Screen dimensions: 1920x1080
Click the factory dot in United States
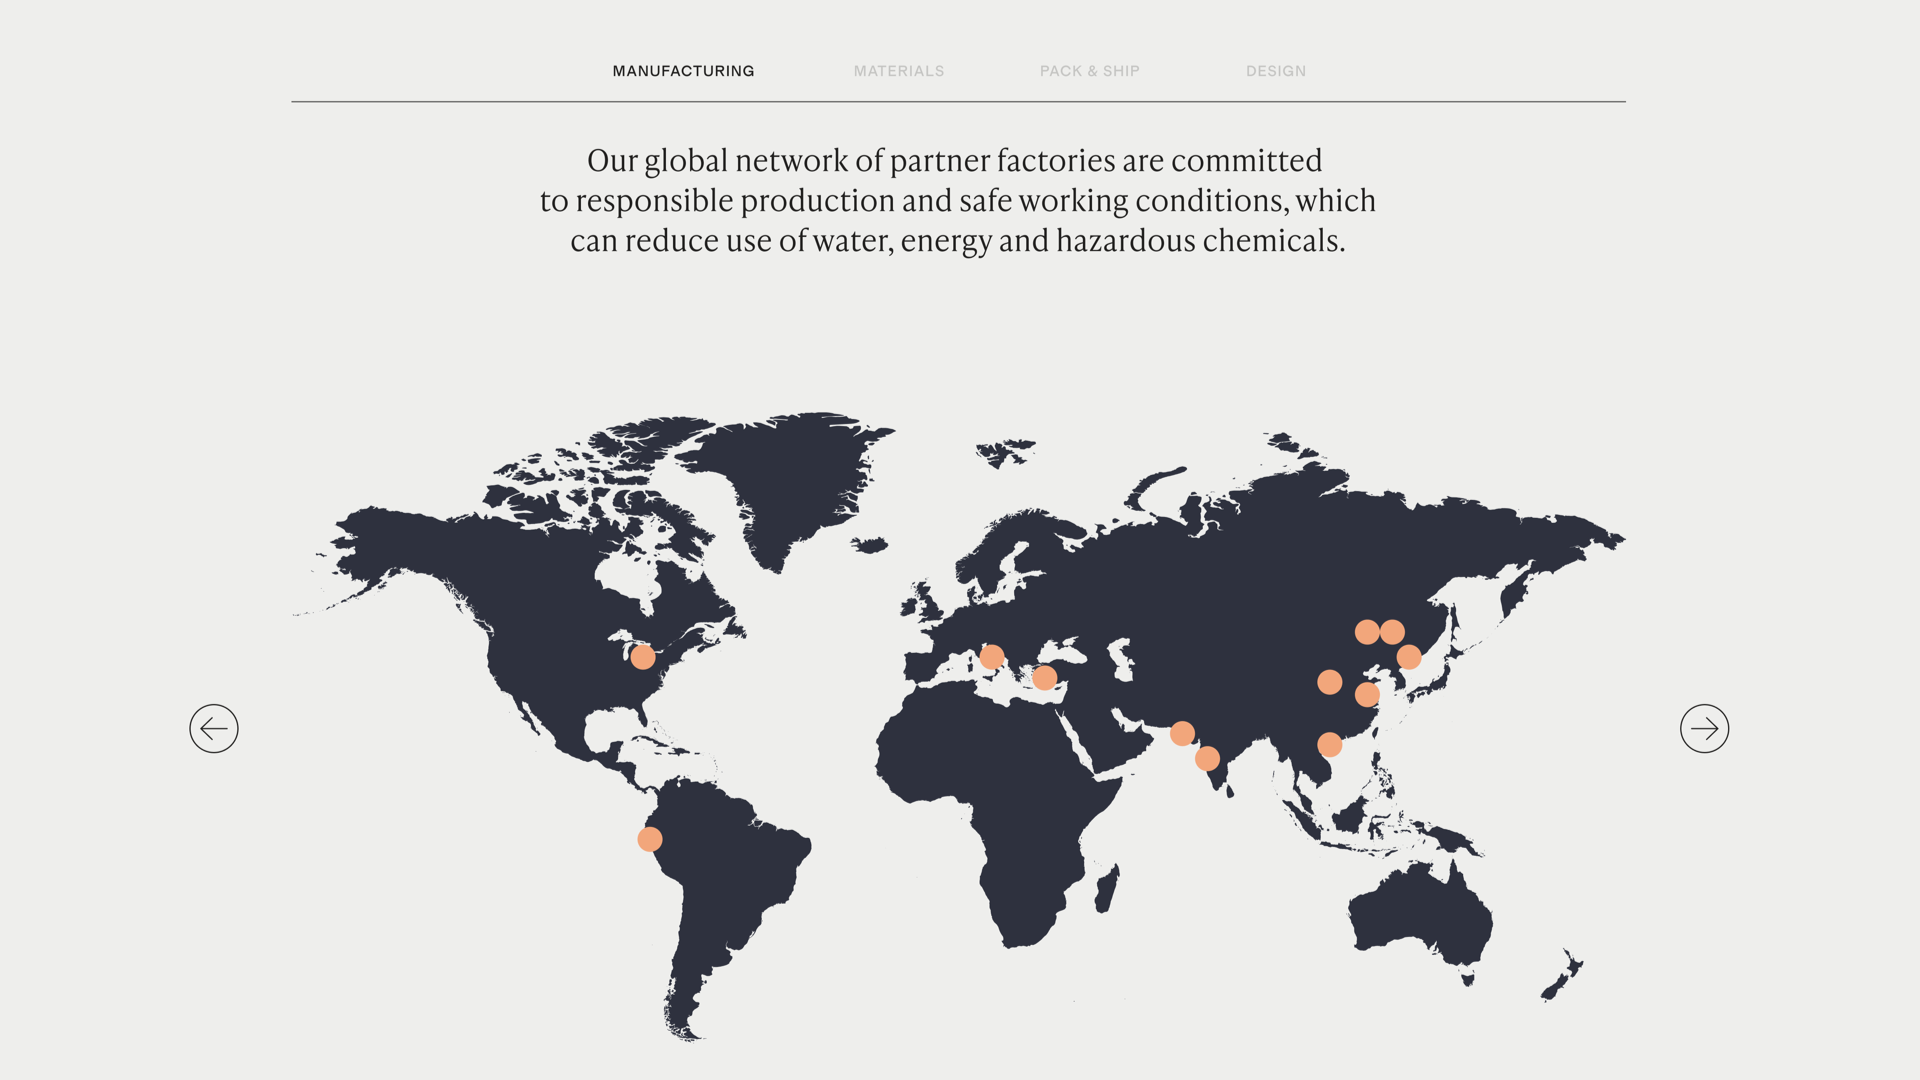pyautogui.click(x=643, y=657)
